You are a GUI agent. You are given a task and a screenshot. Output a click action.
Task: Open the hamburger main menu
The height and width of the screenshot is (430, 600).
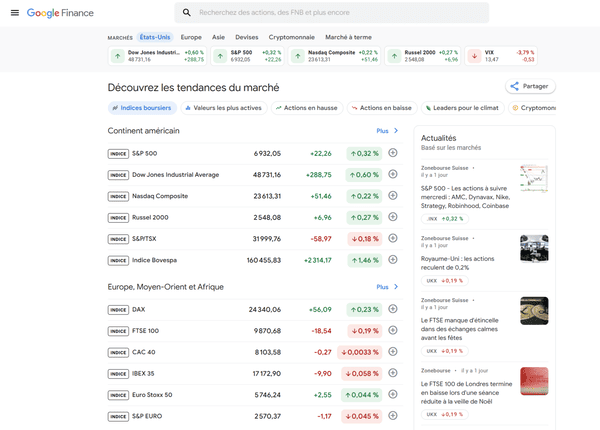pyautogui.click(x=14, y=13)
